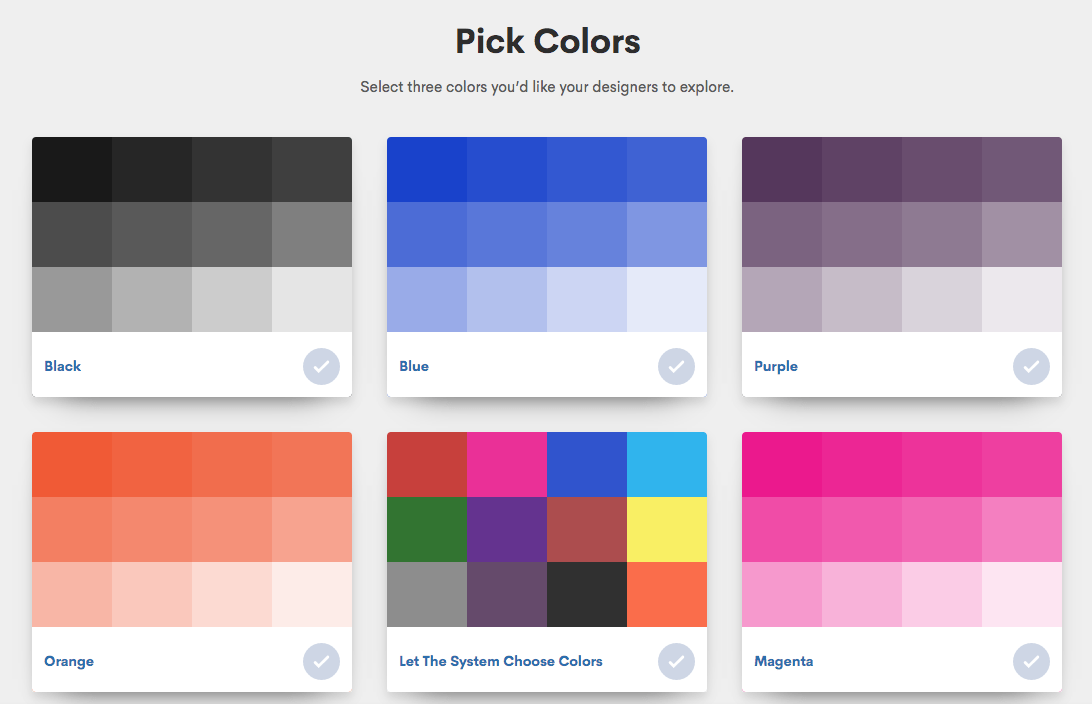Choose the lightest peach swatch in Orange palette
The width and height of the screenshot is (1092, 704).
coord(311,594)
